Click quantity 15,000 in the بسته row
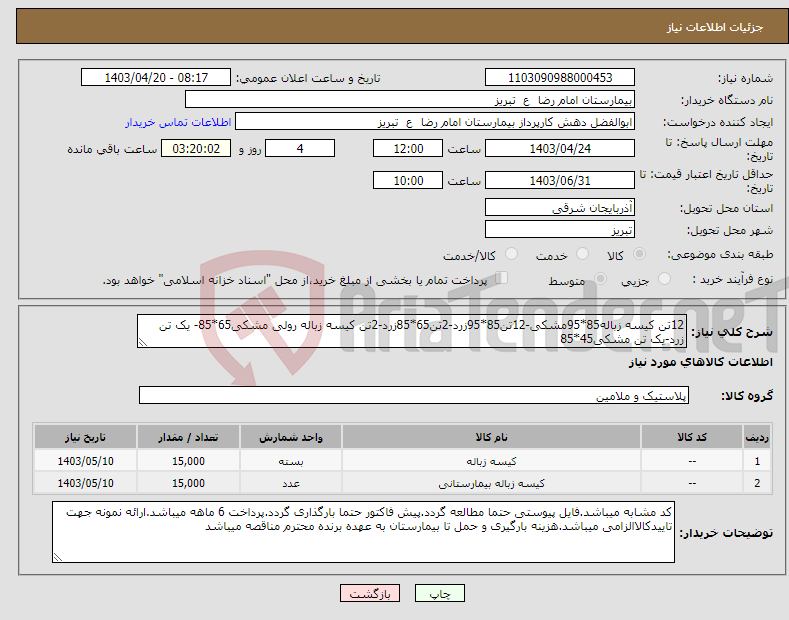789x620 pixels. (x=188, y=461)
